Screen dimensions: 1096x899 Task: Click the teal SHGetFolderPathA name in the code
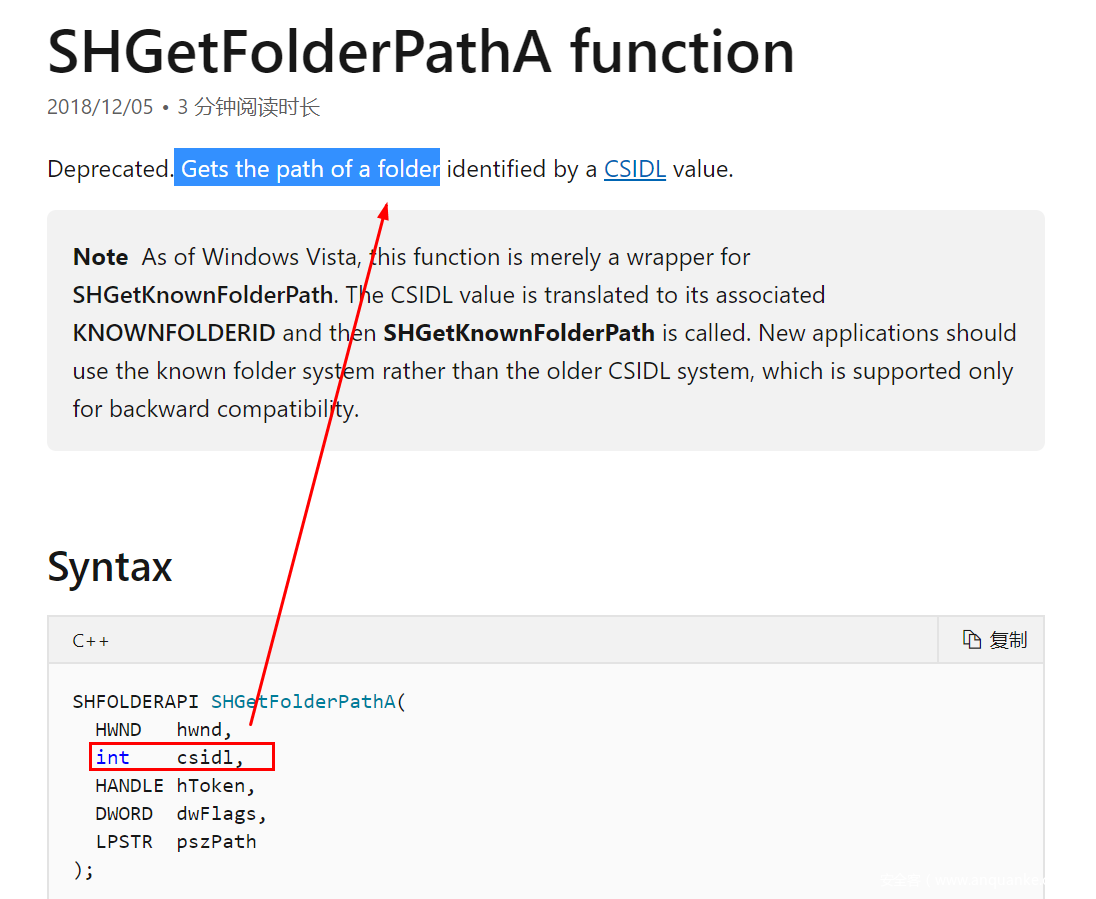(x=303, y=702)
